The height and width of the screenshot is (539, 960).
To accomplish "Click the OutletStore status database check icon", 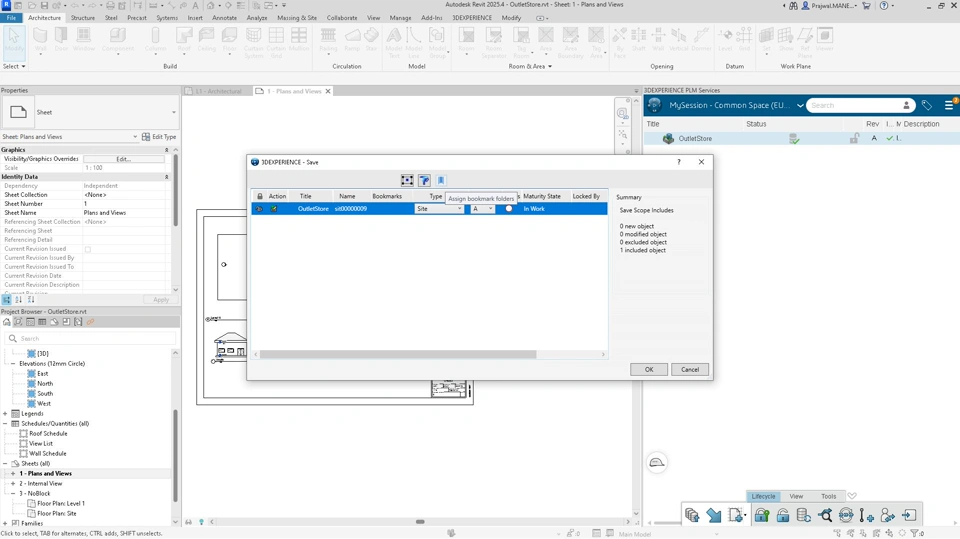I will 794,139.
